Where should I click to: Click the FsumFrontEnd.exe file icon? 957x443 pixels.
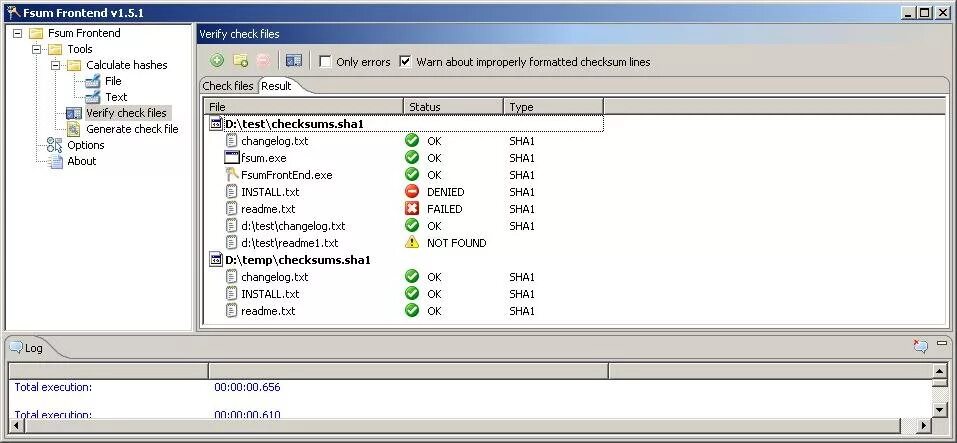(x=231, y=175)
